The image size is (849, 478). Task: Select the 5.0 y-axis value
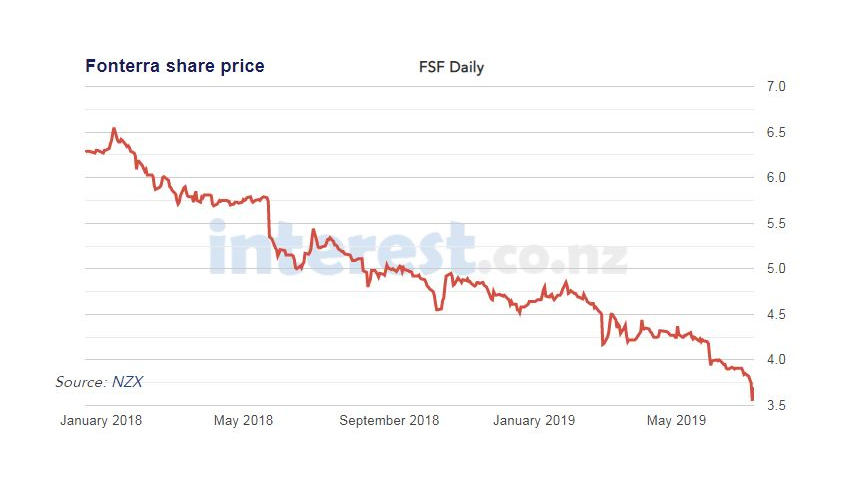(x=776, y=269)
